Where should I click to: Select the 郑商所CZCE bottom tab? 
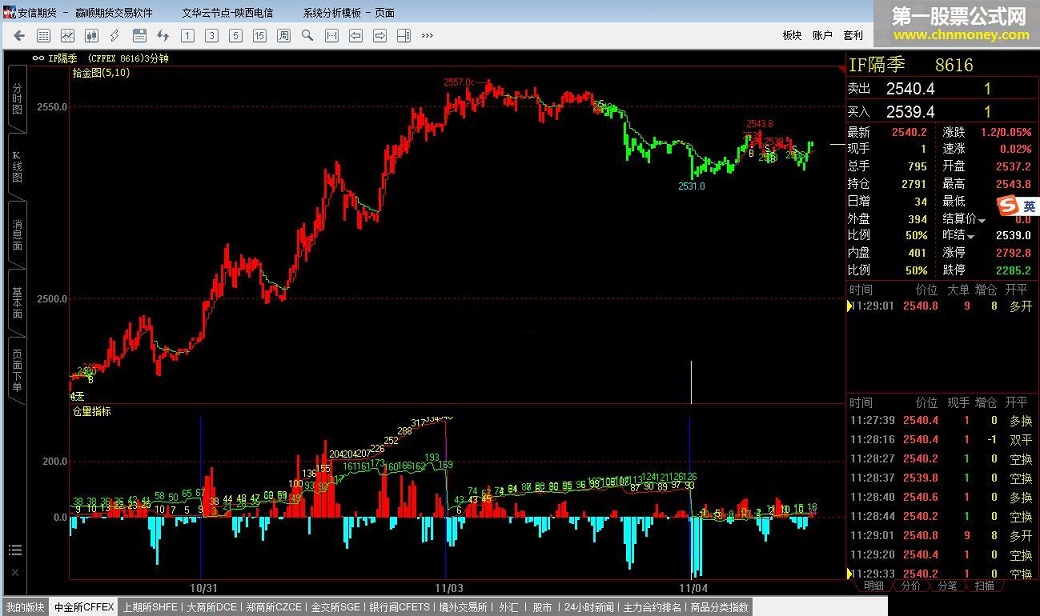click(x=273, y=607)
